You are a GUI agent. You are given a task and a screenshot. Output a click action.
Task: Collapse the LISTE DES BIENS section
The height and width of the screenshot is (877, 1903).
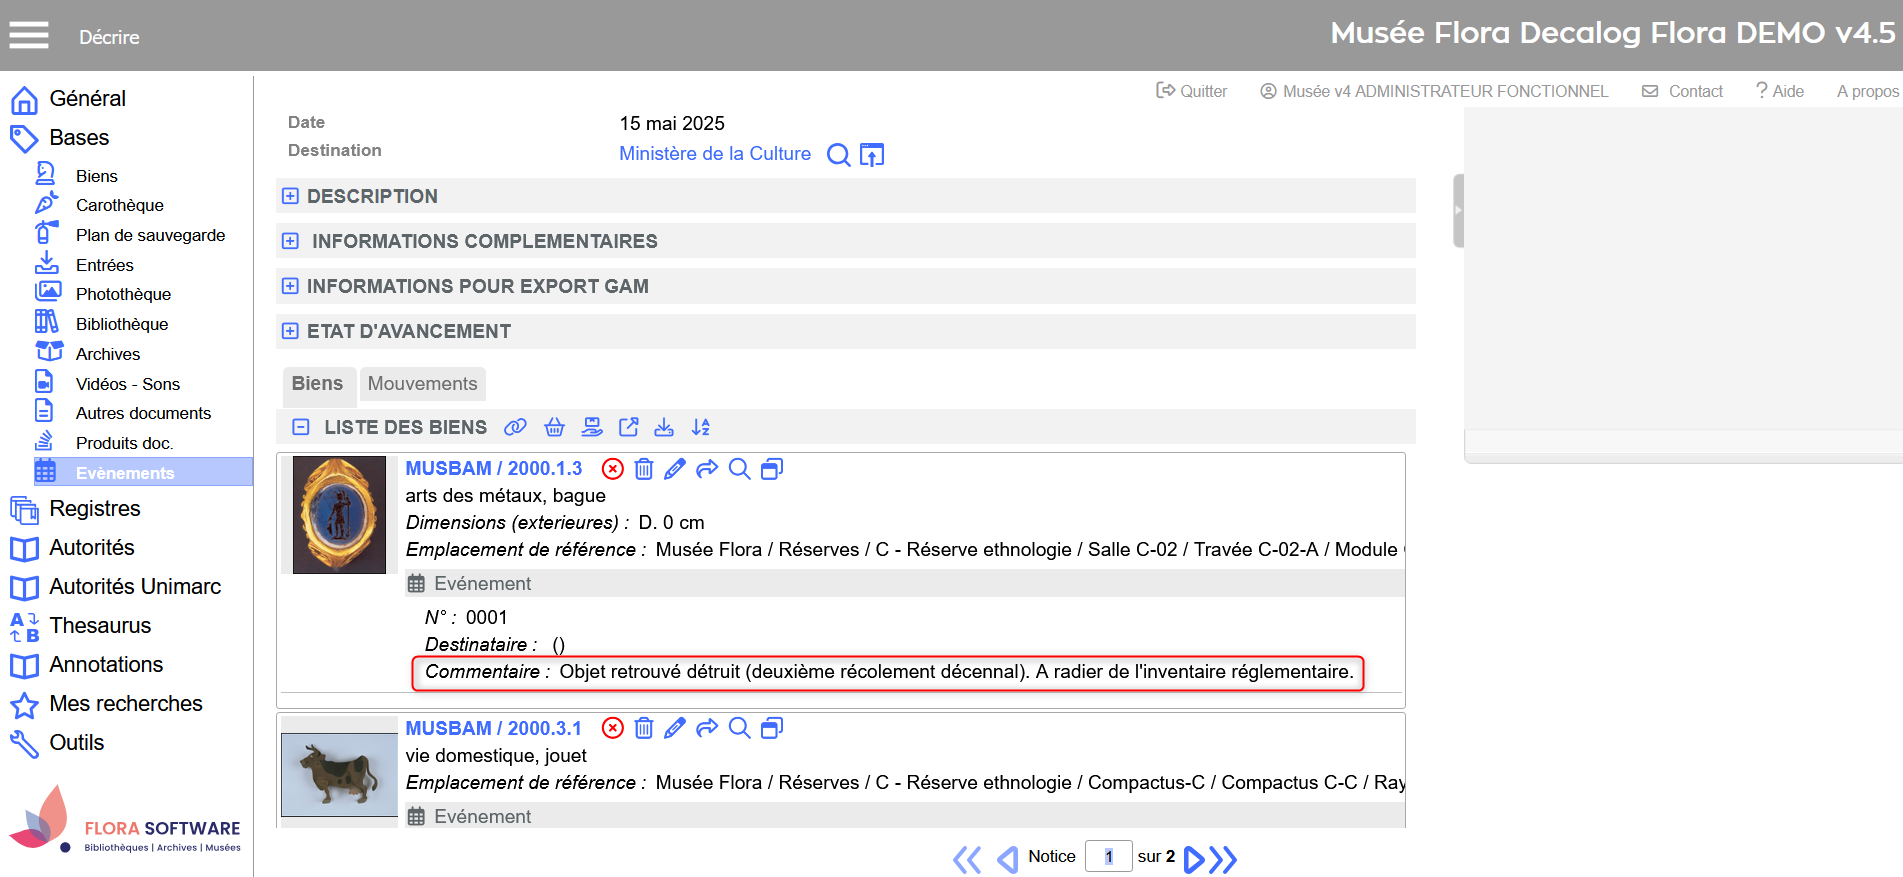[x=300, y=428]
